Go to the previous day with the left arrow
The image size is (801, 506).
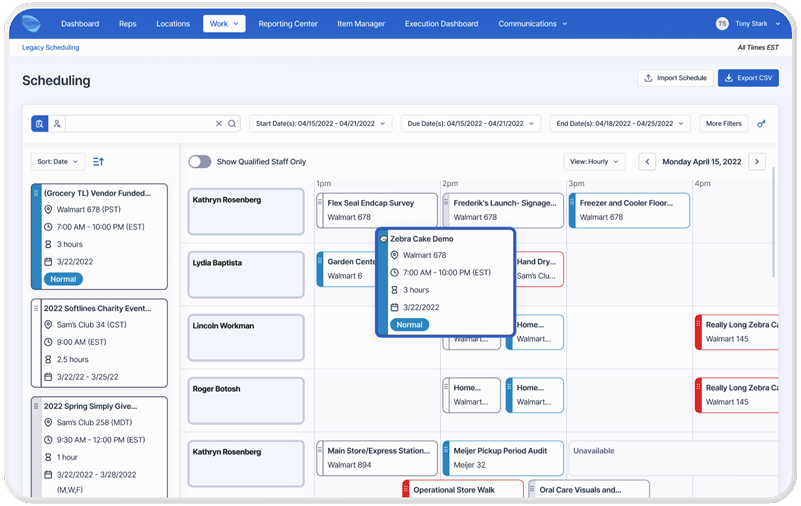point(647,161)
